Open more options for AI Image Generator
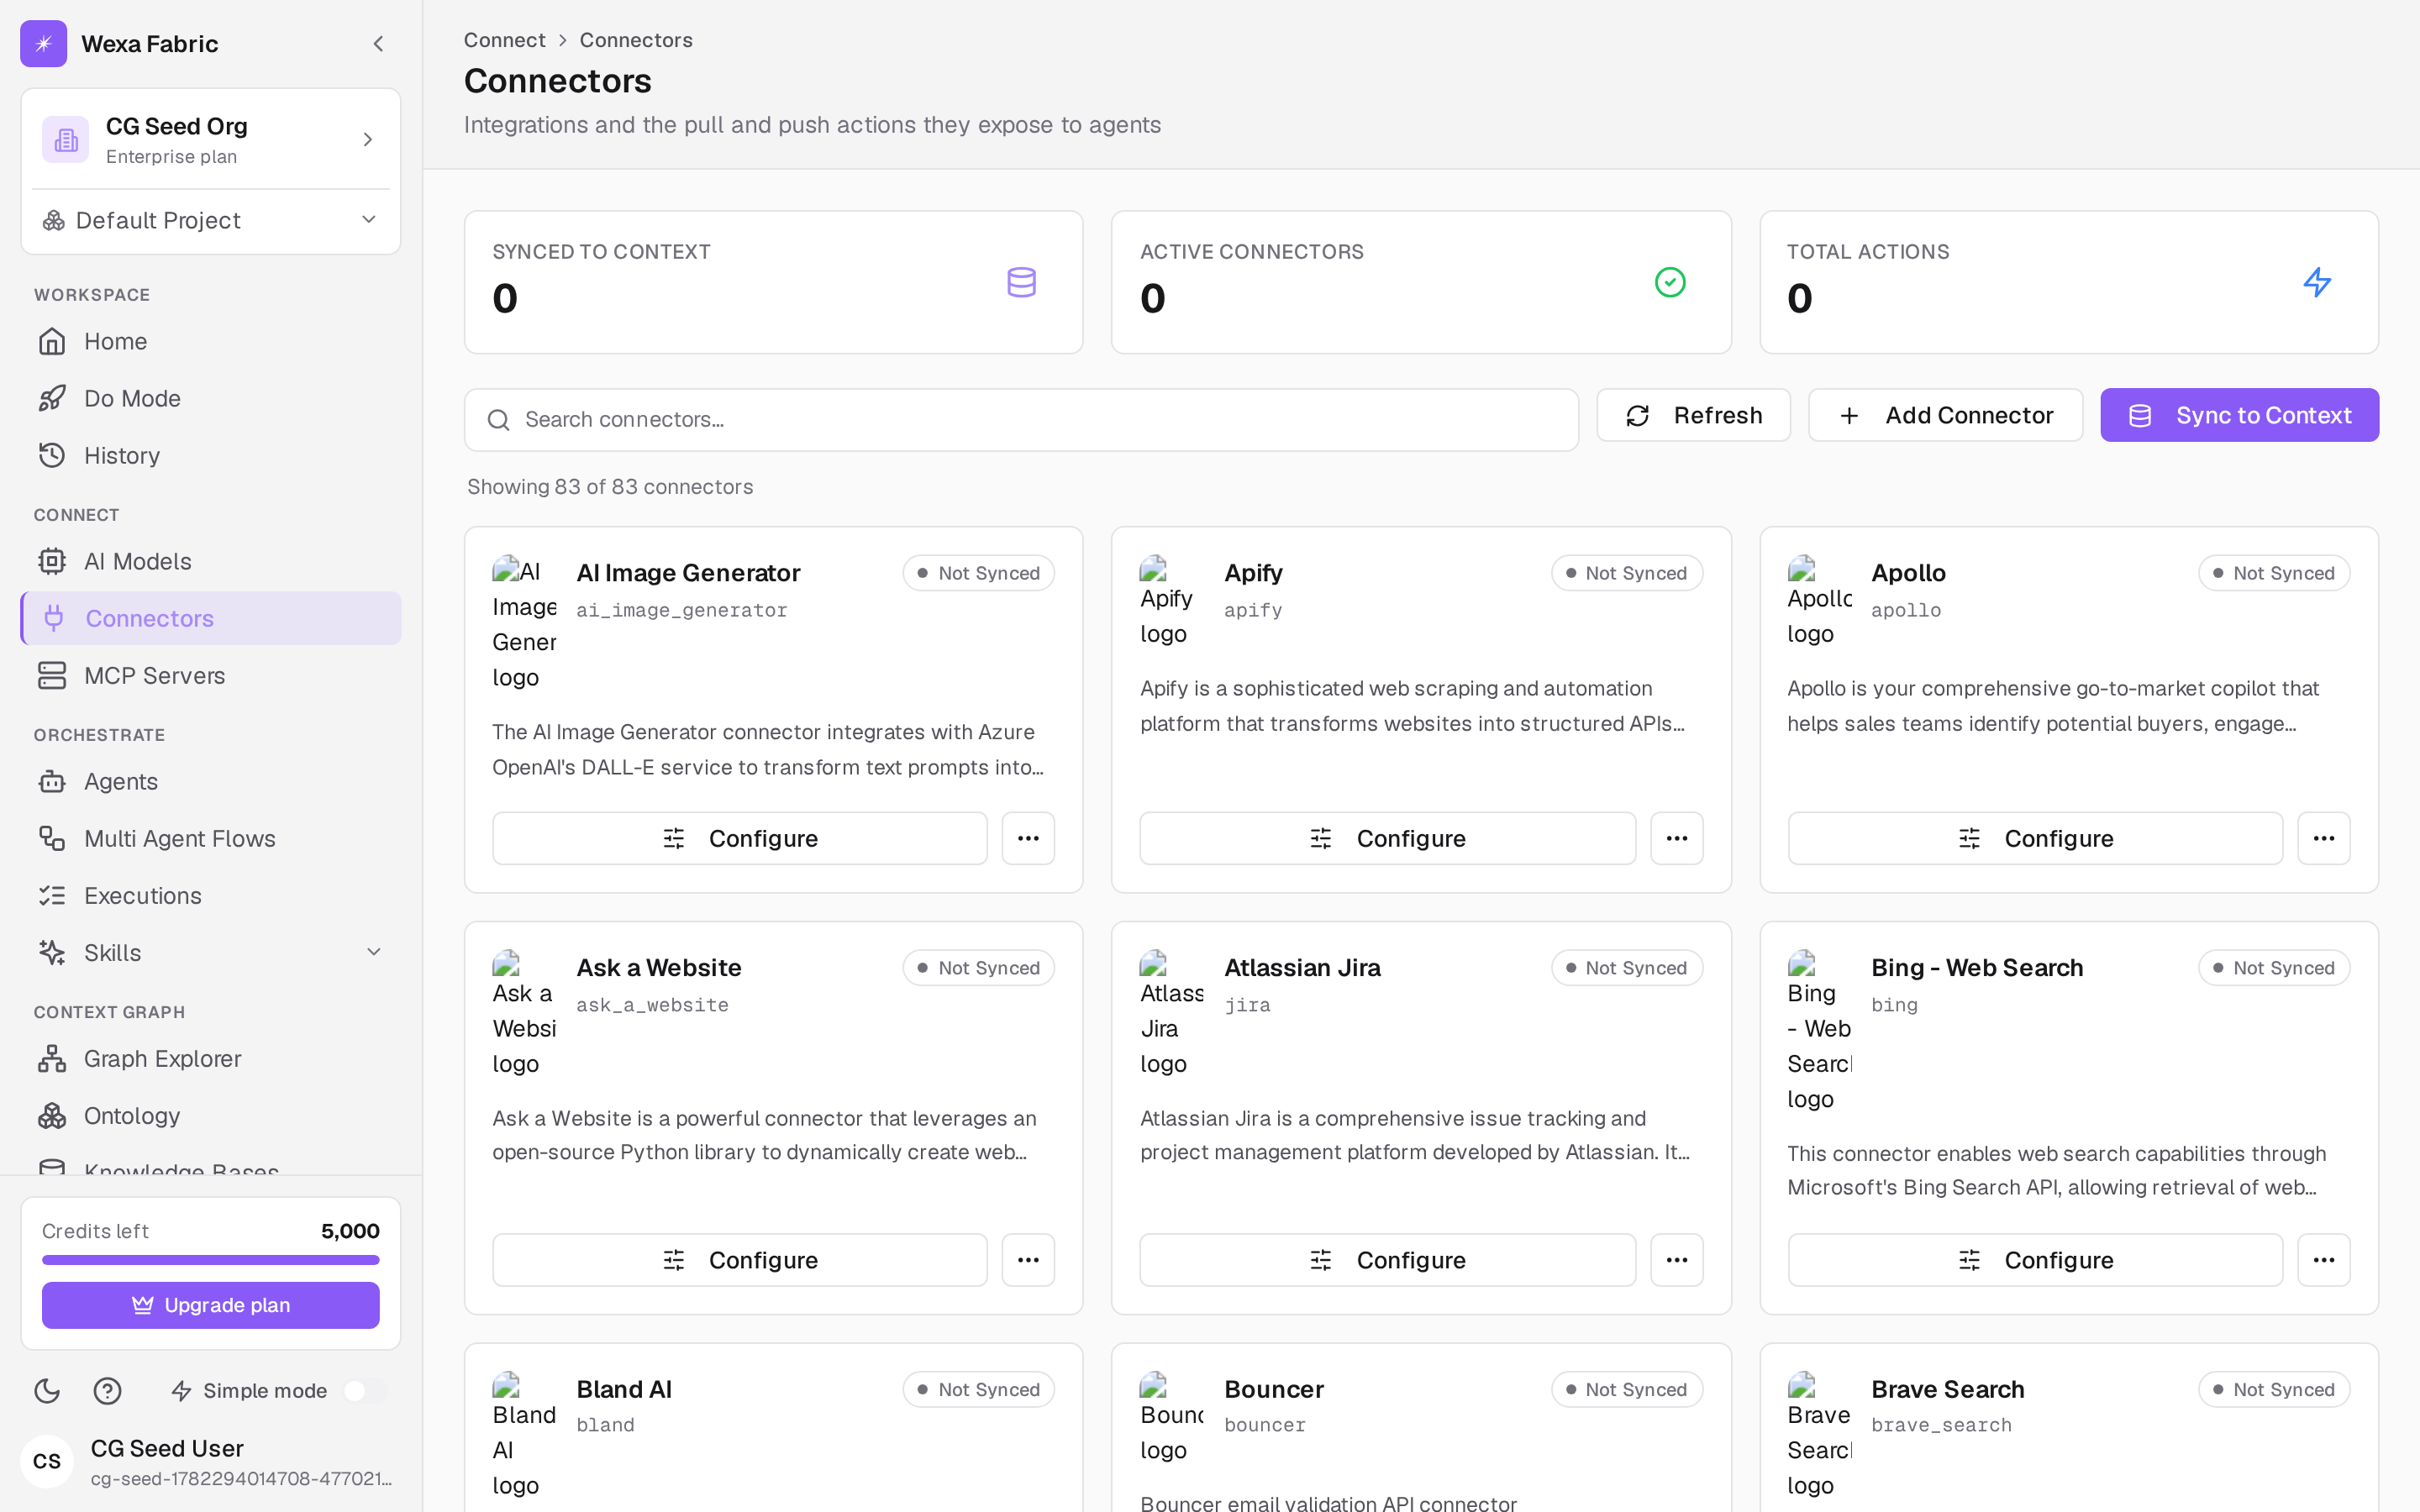 (1028, 838)
